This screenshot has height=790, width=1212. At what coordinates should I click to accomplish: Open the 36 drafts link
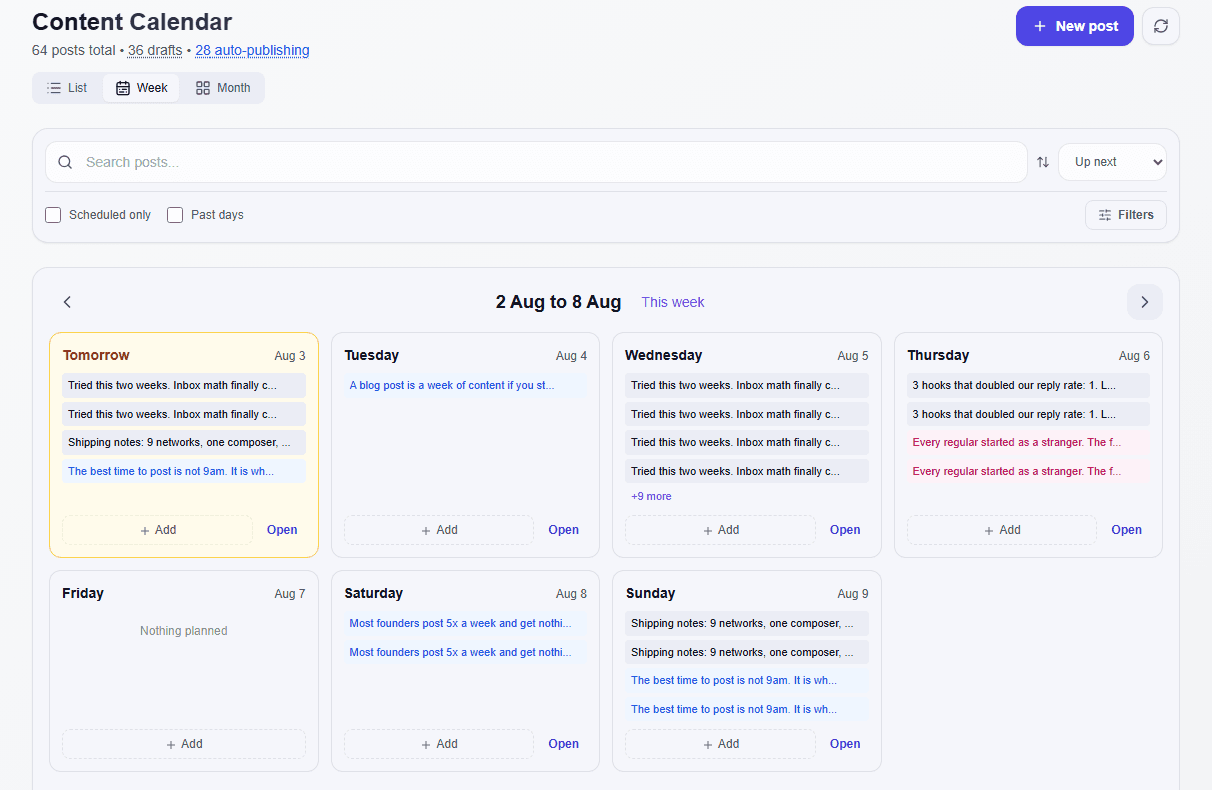tap(155, 50)
